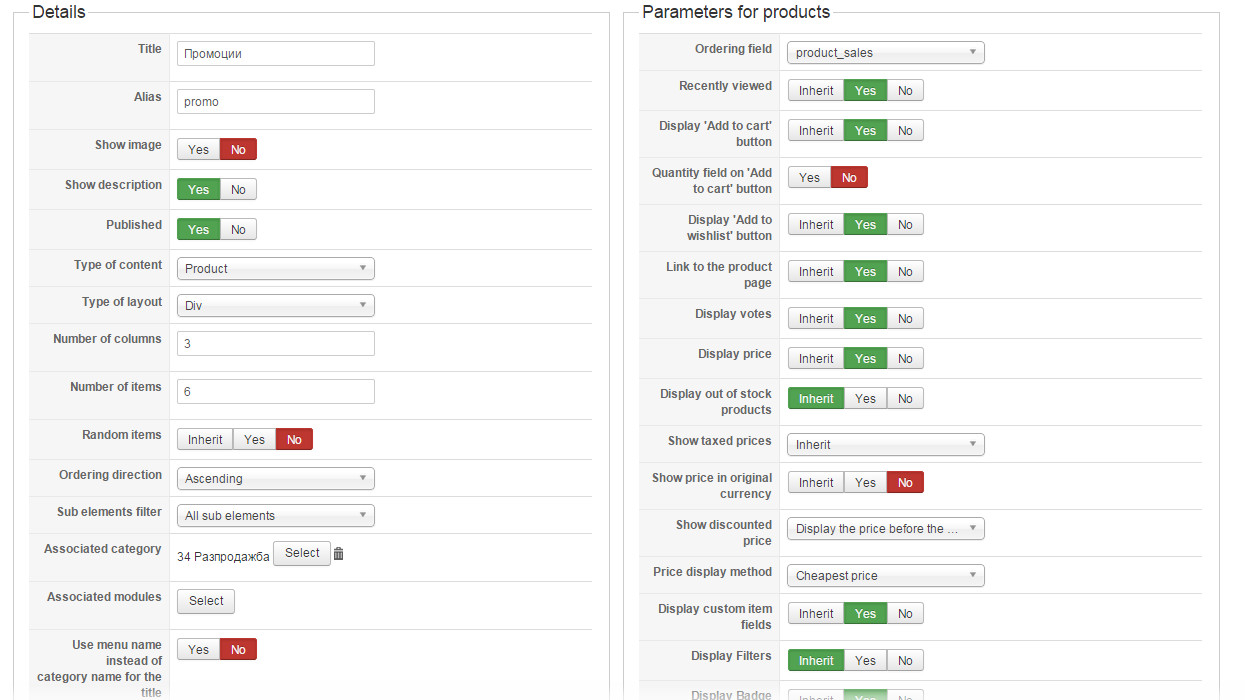This screenshot has height=700, width=1245.
Task: Click into the Title text field
Action: click(275, 53)
